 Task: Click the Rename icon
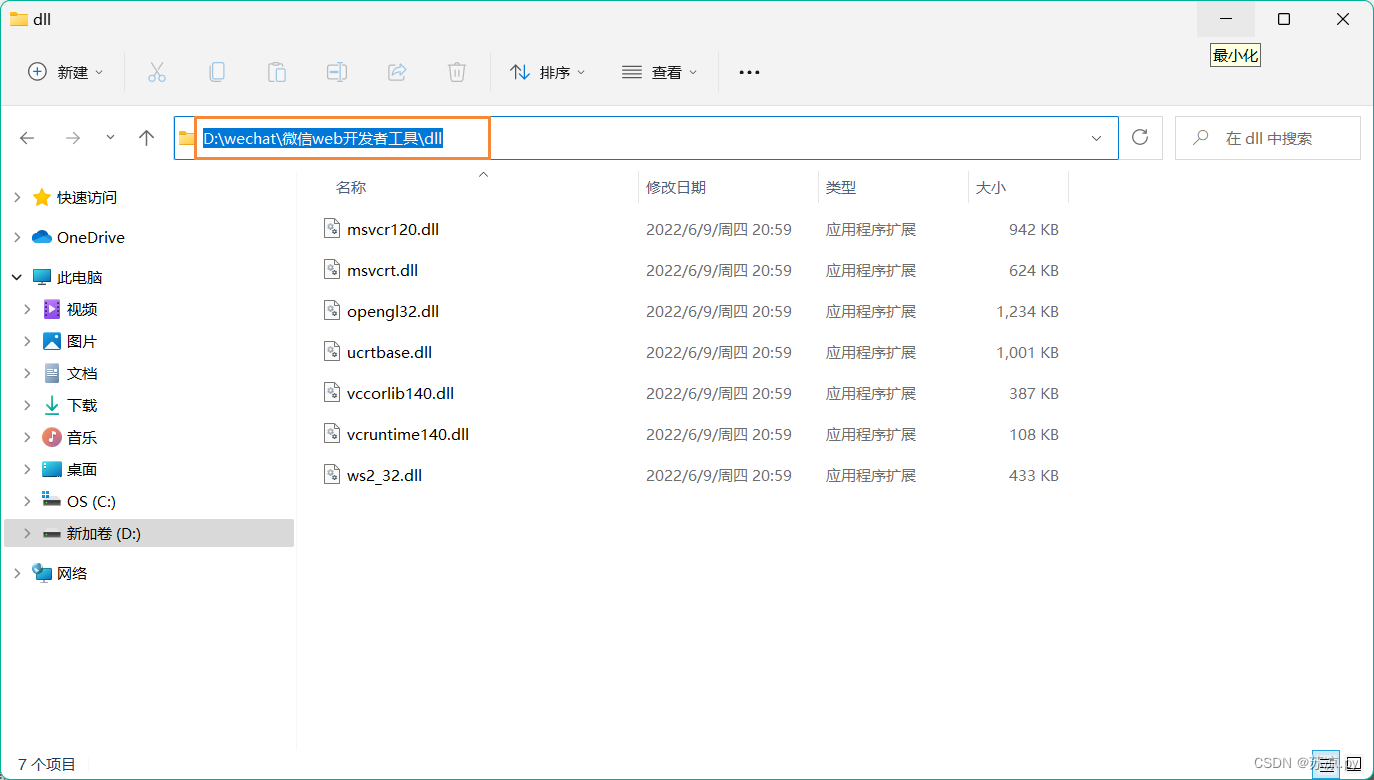point(337,71)
